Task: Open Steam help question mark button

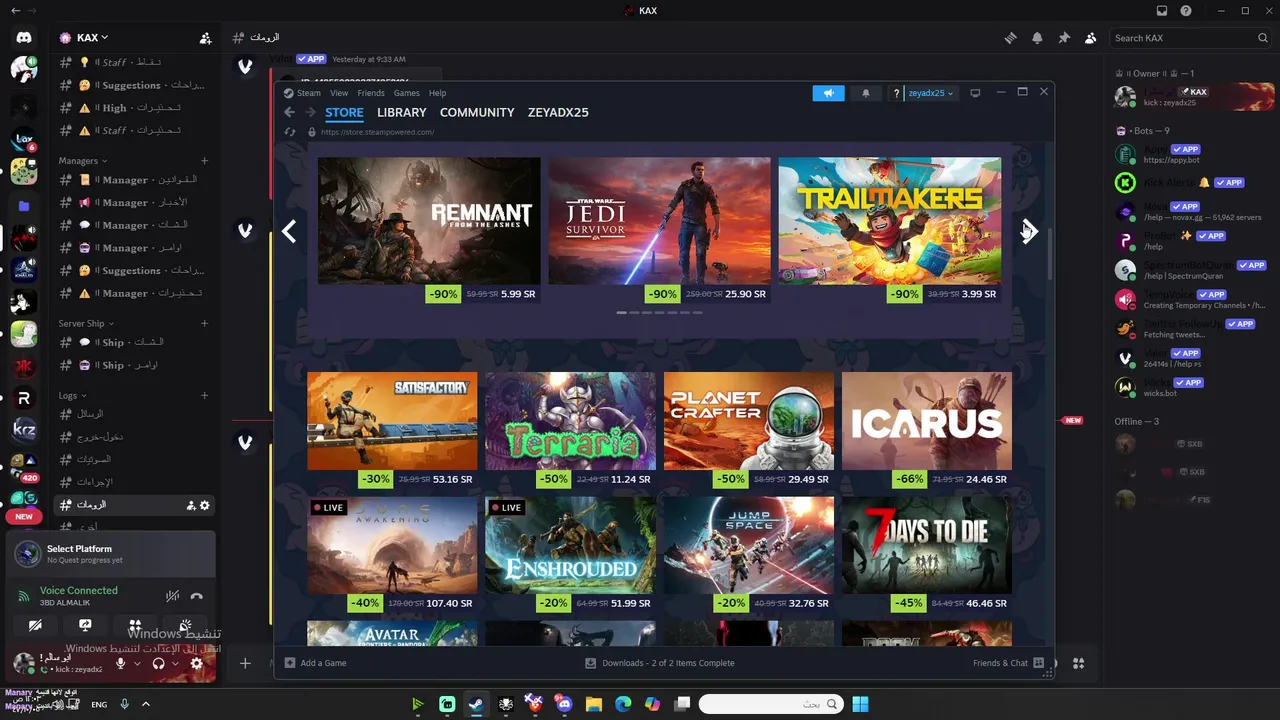Action: 897,93
